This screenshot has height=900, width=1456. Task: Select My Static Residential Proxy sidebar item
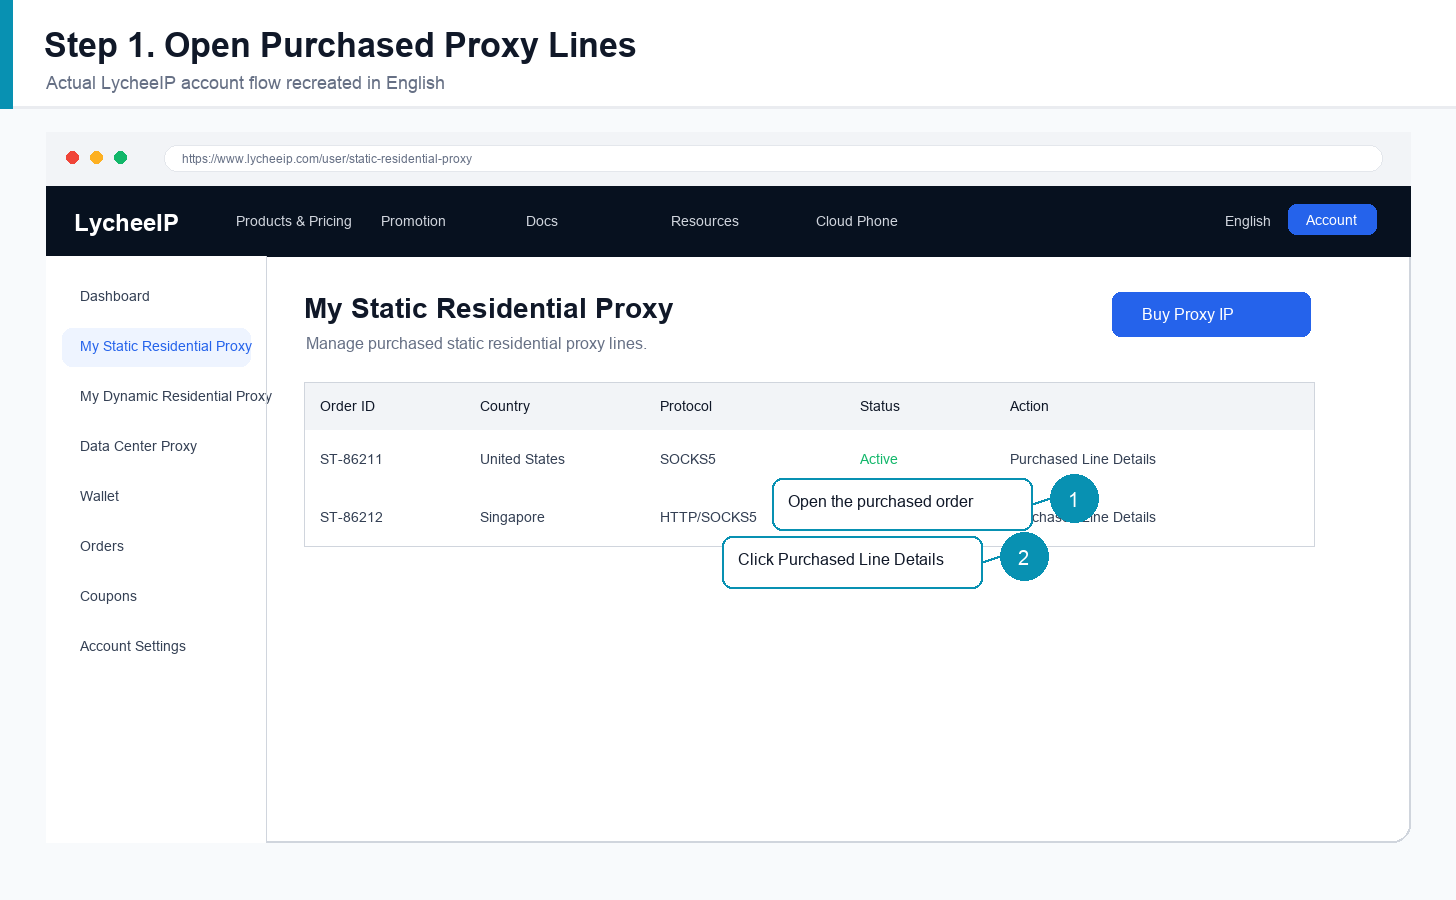157,347
